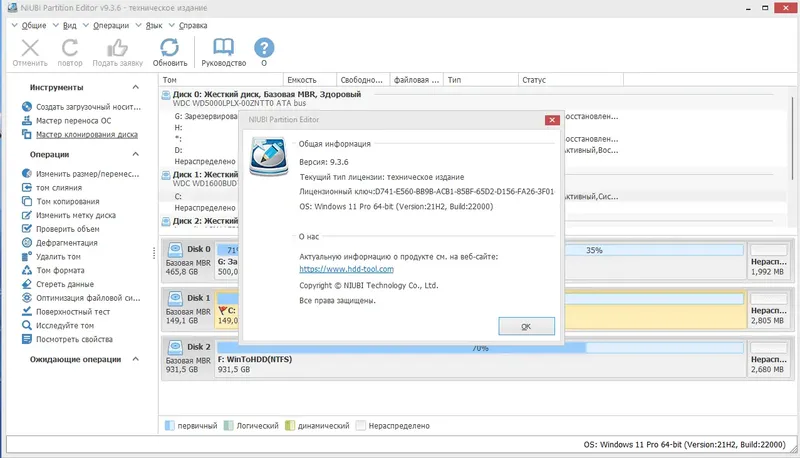Collapse the Инструменты section

136,87
